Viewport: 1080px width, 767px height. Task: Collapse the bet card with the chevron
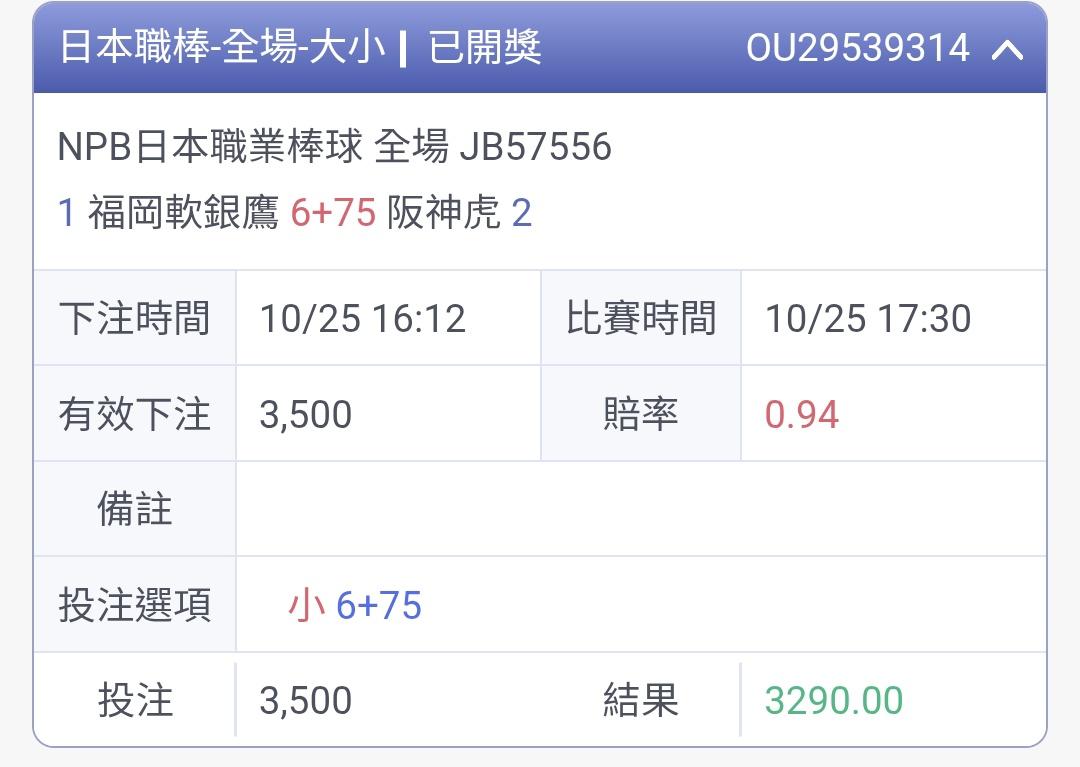point(1007,49)
